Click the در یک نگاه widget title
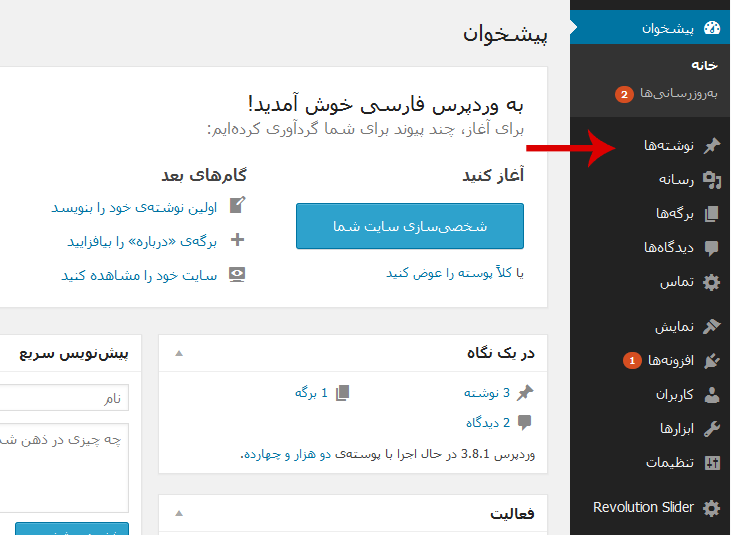 coord(501,353)
